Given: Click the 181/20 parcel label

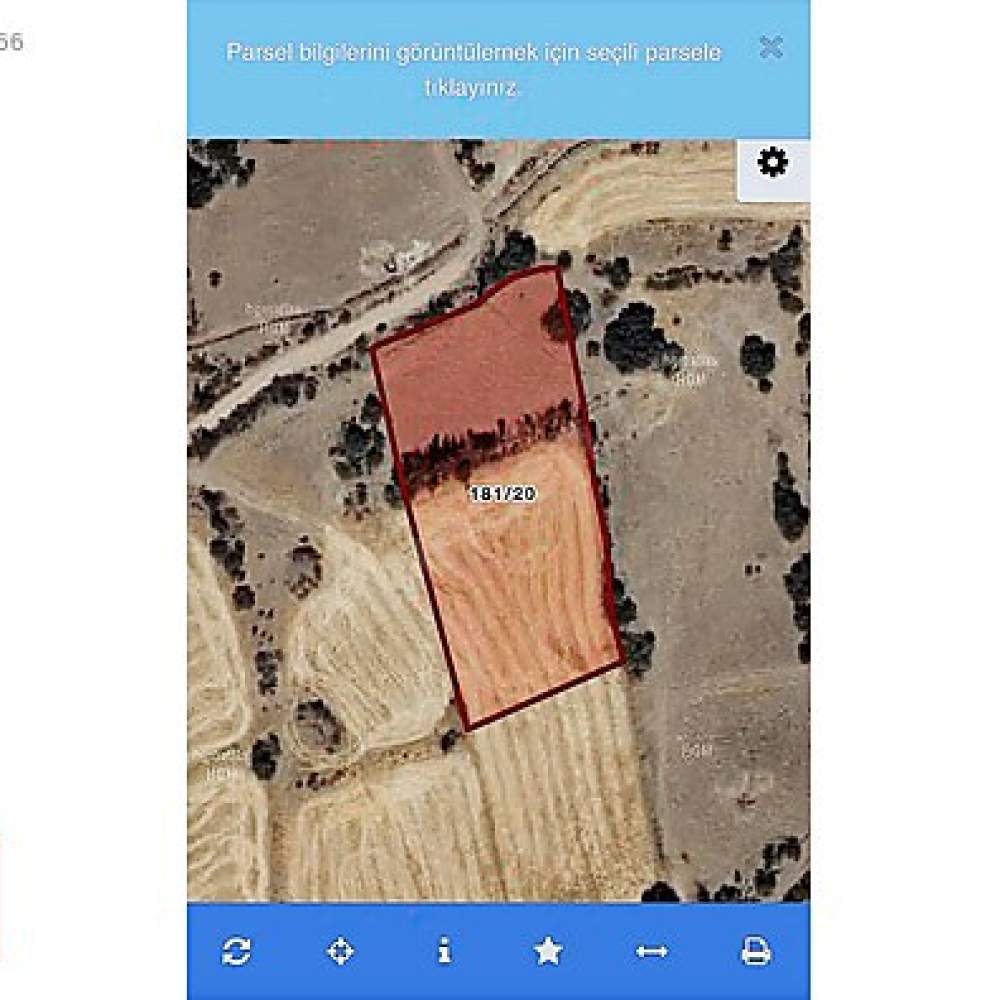Looking at the screenshot, I should click(x=503, y=494).
